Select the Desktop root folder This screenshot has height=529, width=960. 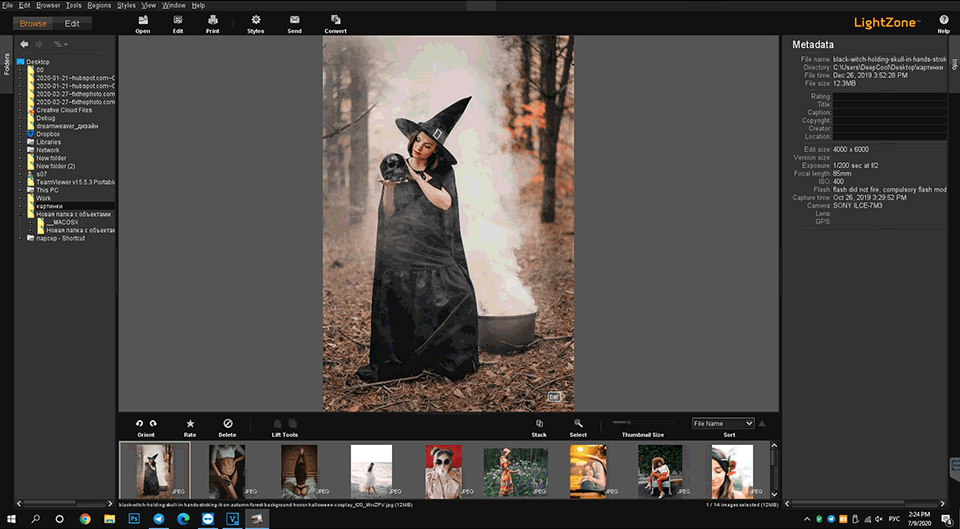[x=37, y=62]
